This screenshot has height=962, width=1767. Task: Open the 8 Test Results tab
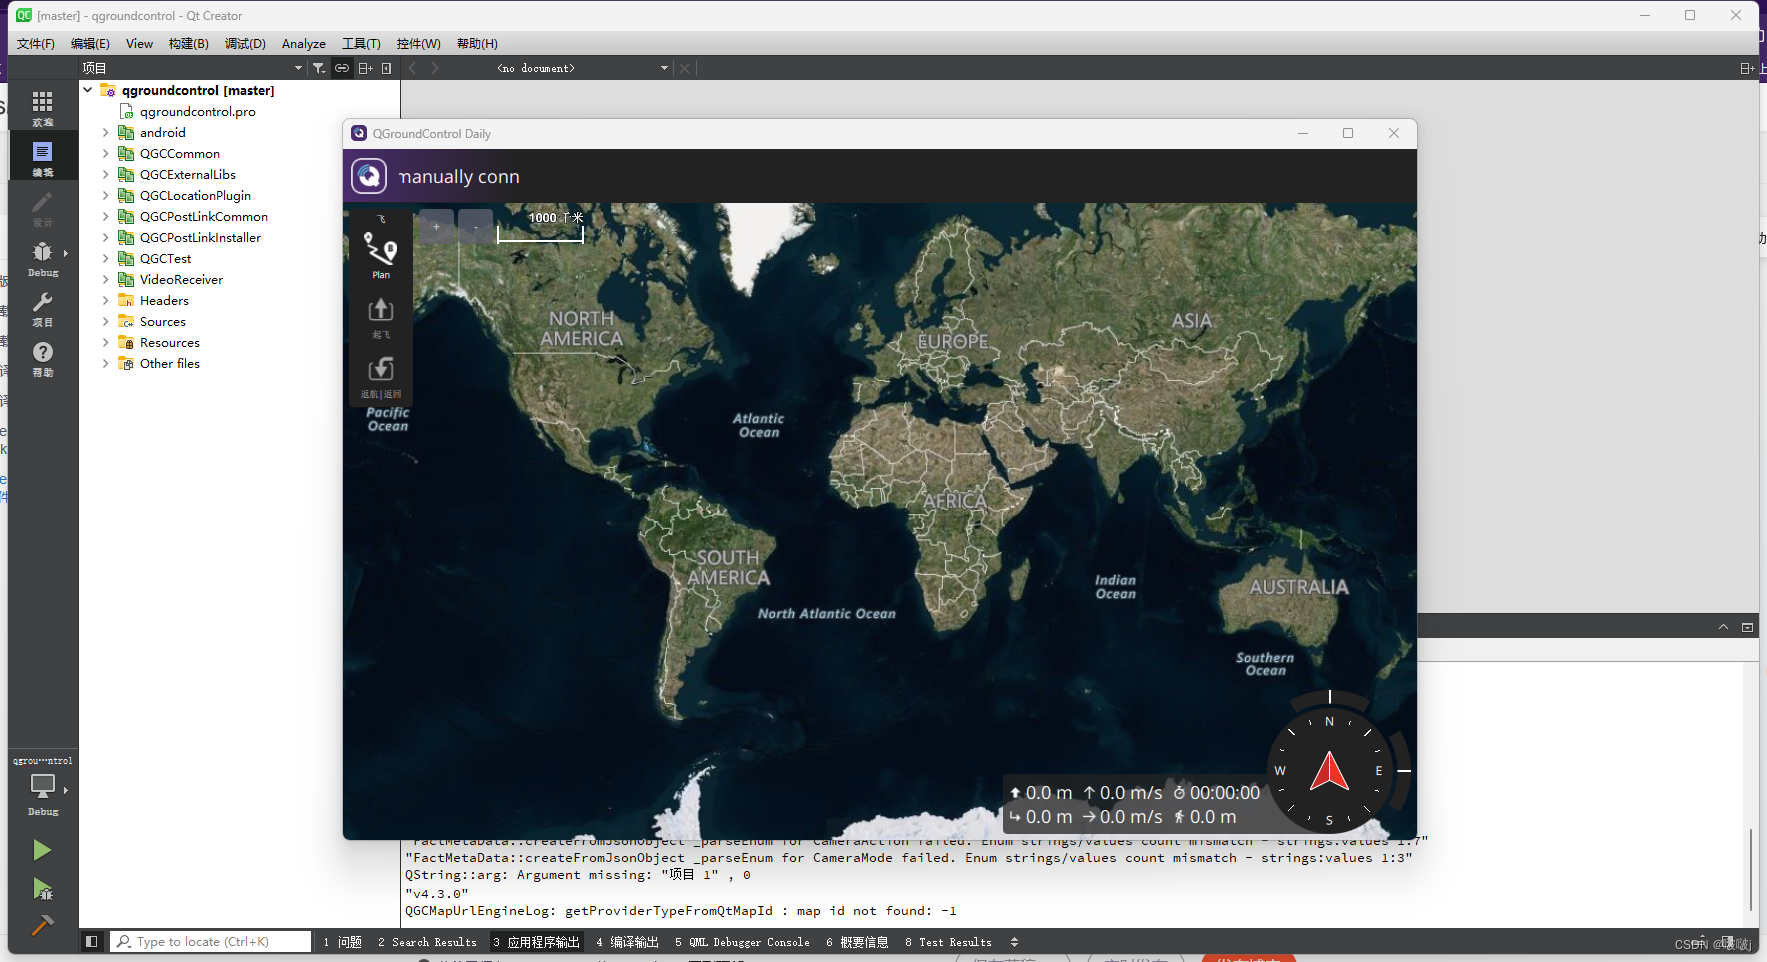(948, 942)
